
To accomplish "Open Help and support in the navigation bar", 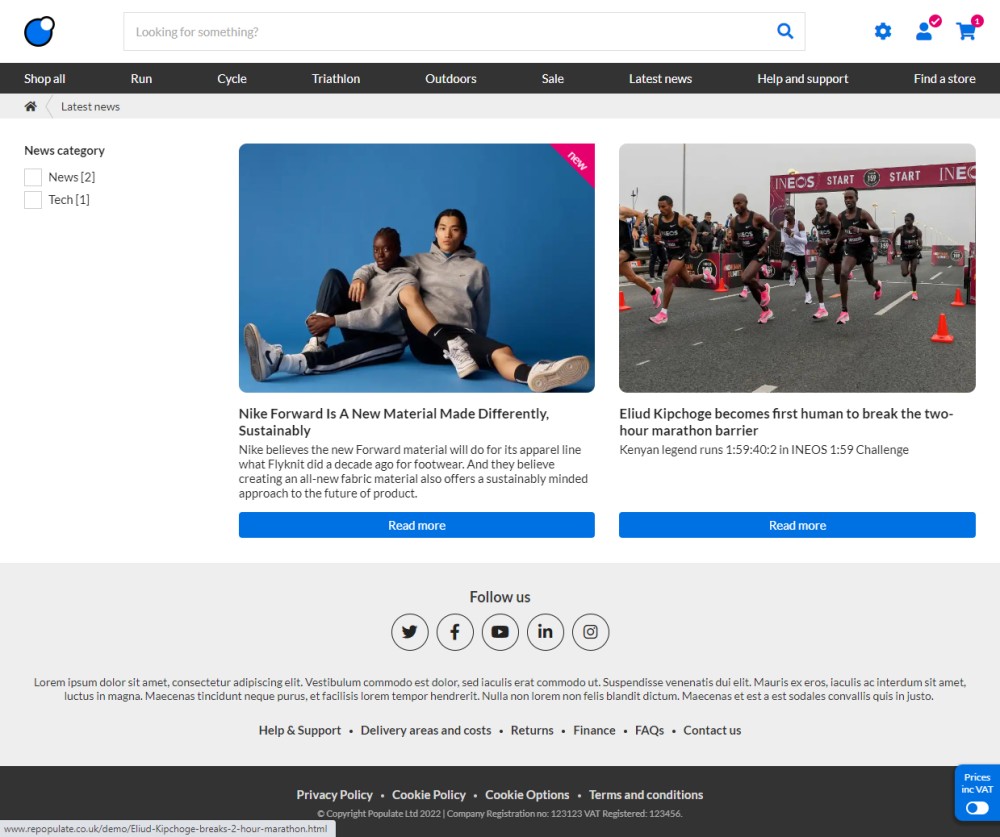I will (802, 78).
